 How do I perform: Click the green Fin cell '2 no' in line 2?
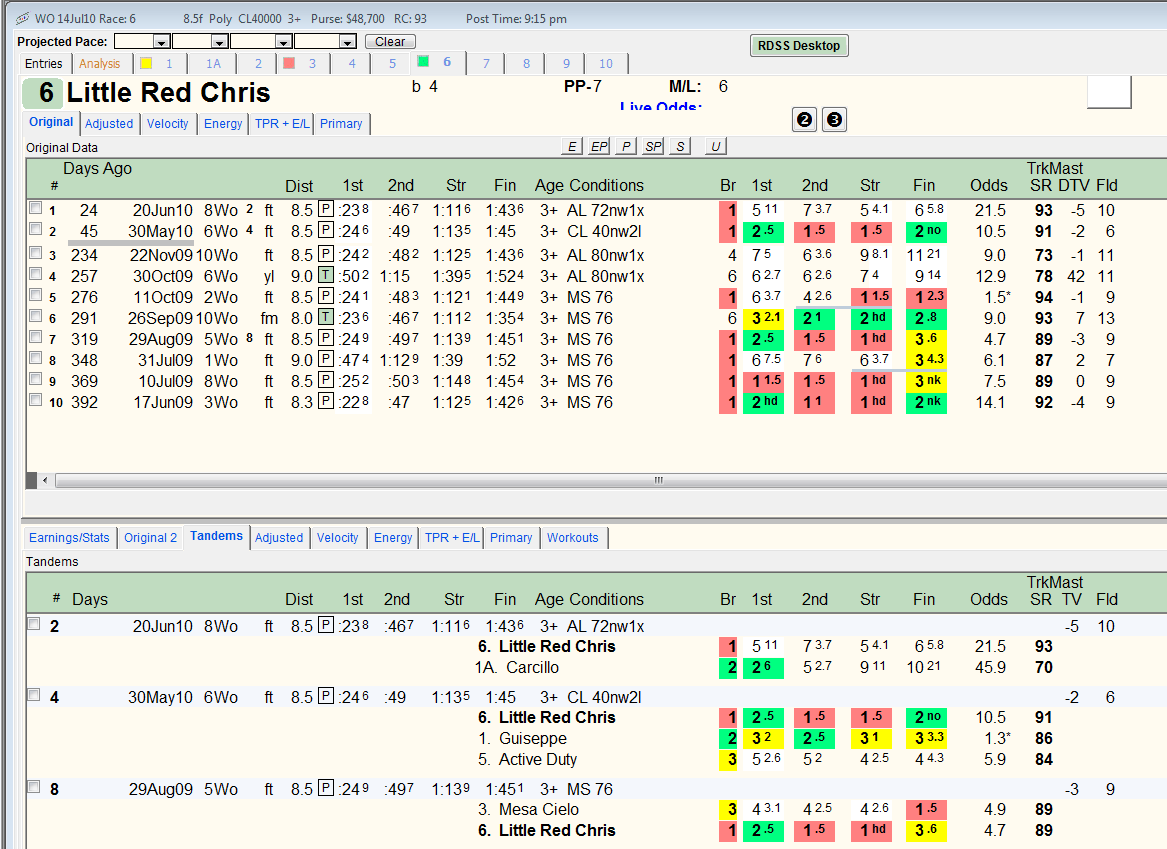[x=926, y=231]
